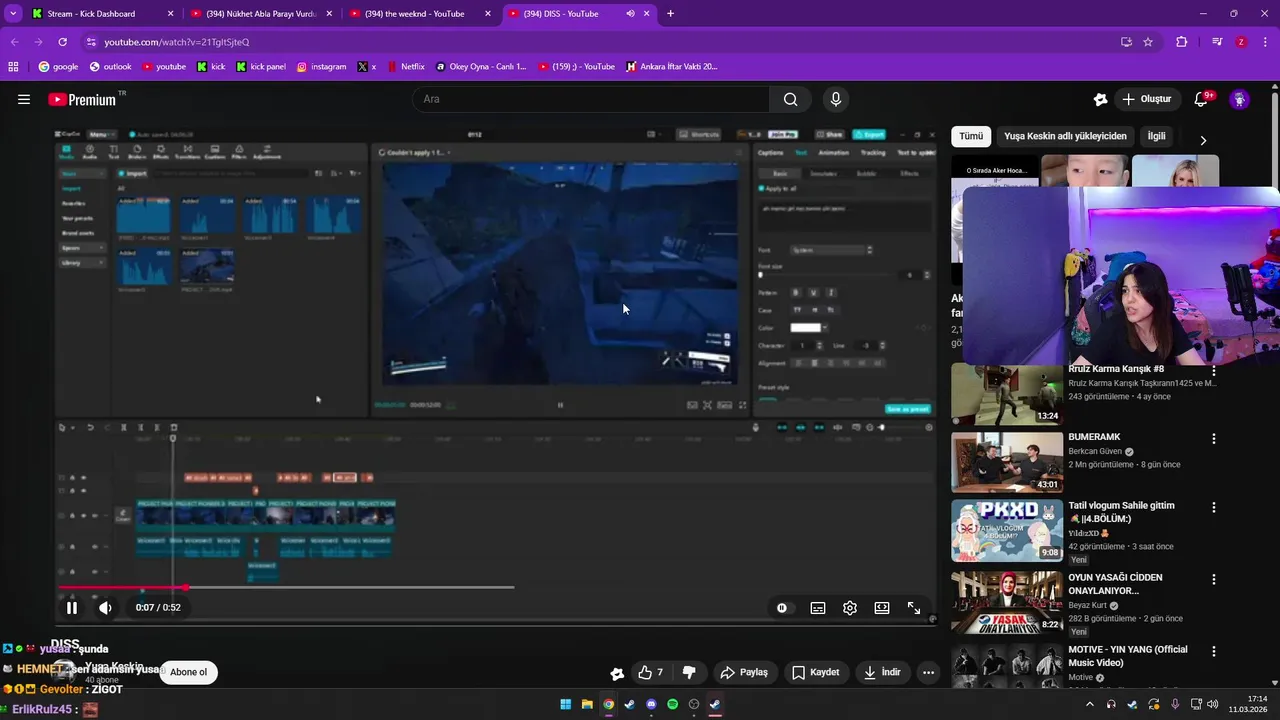Screen dimensions: 1280x720
Task: Click the Oluştur button
Action: pyautogui.click(x=1146, y=99)
